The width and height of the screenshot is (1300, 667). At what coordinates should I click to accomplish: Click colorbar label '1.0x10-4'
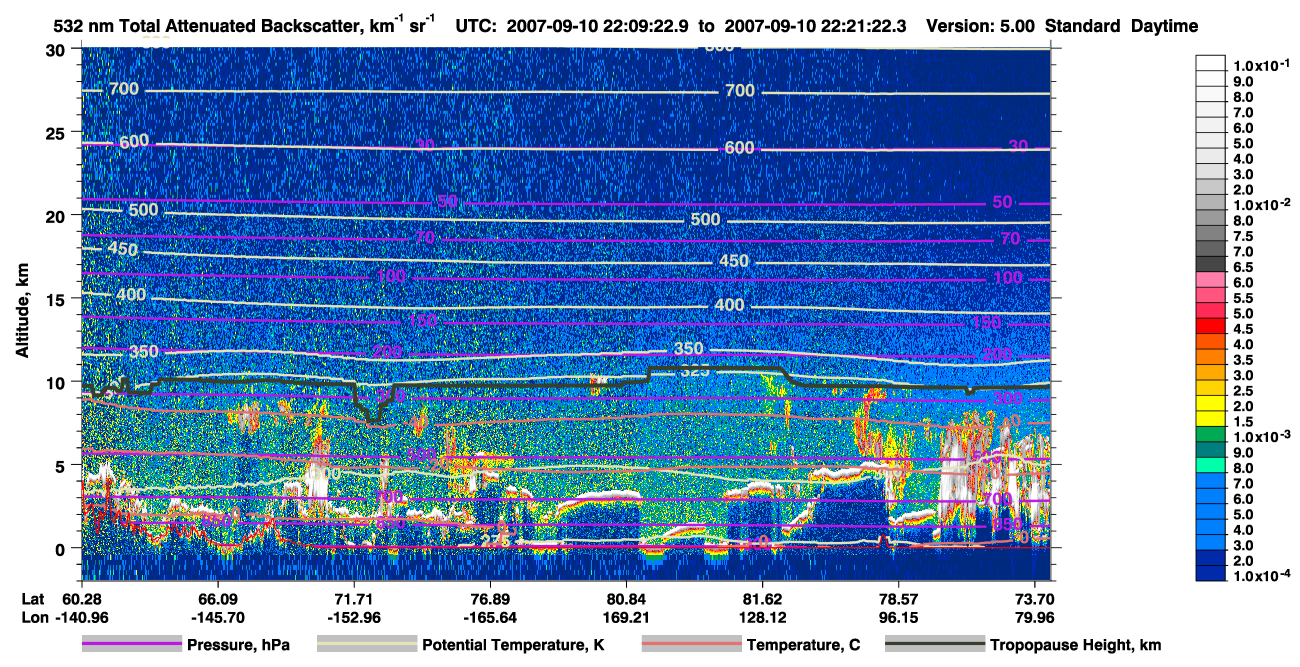1260,576
